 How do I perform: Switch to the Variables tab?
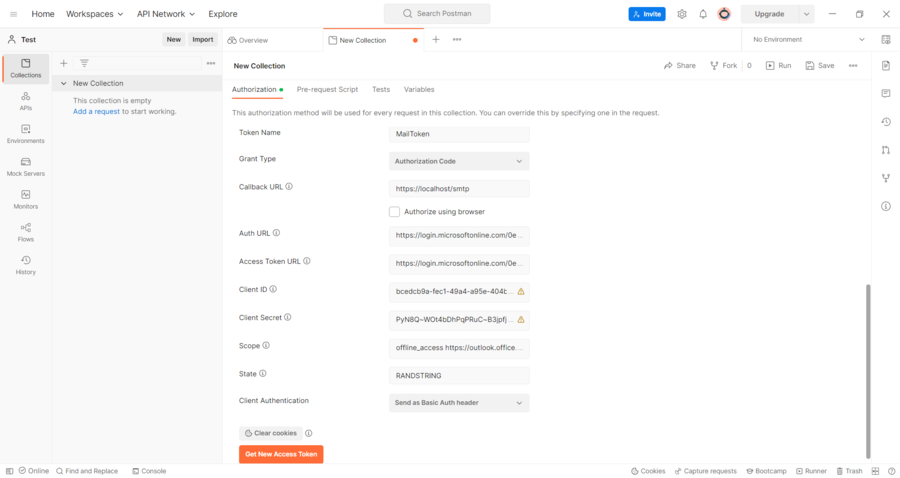tap(419, 90)
